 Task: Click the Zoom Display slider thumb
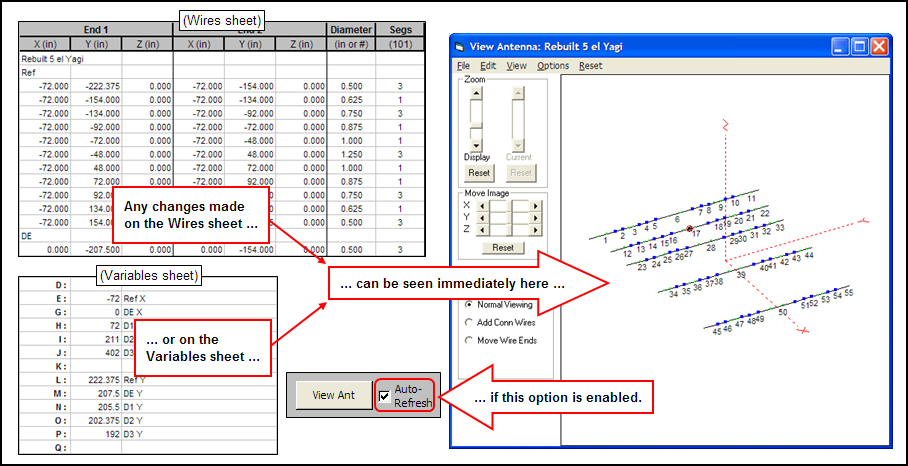coord(476,126)
